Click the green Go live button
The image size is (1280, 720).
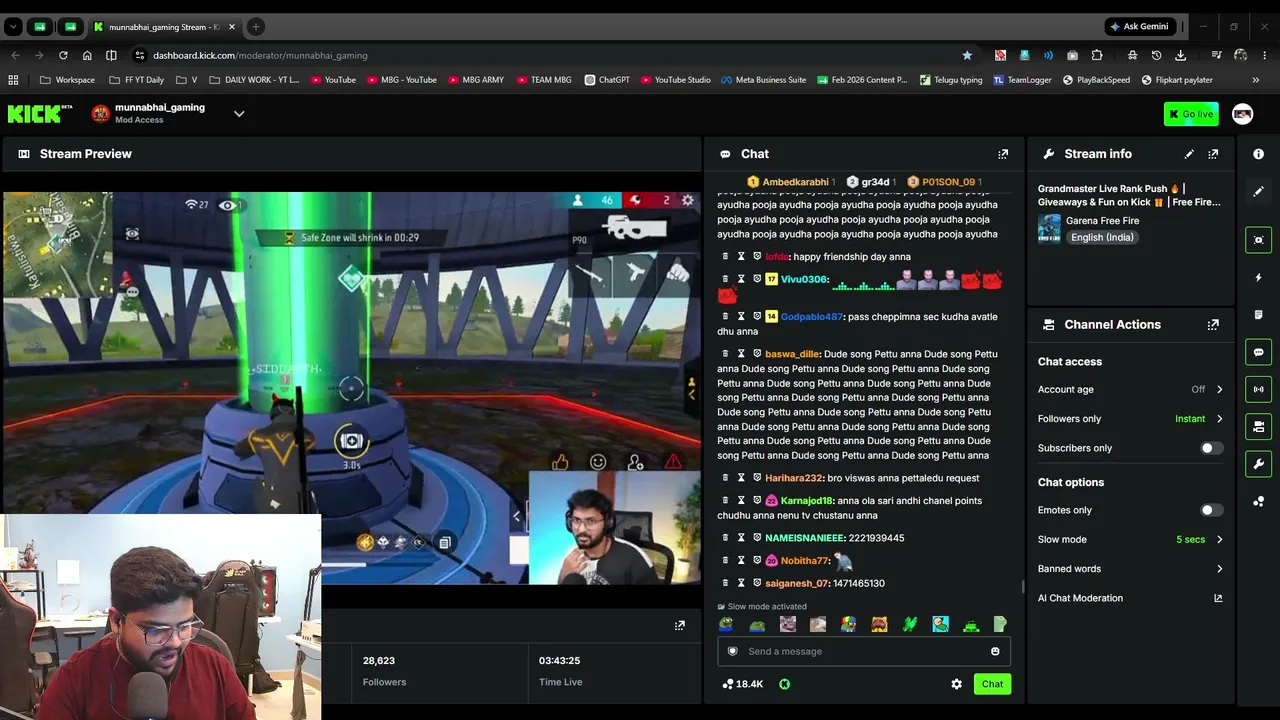[1191, 114]
